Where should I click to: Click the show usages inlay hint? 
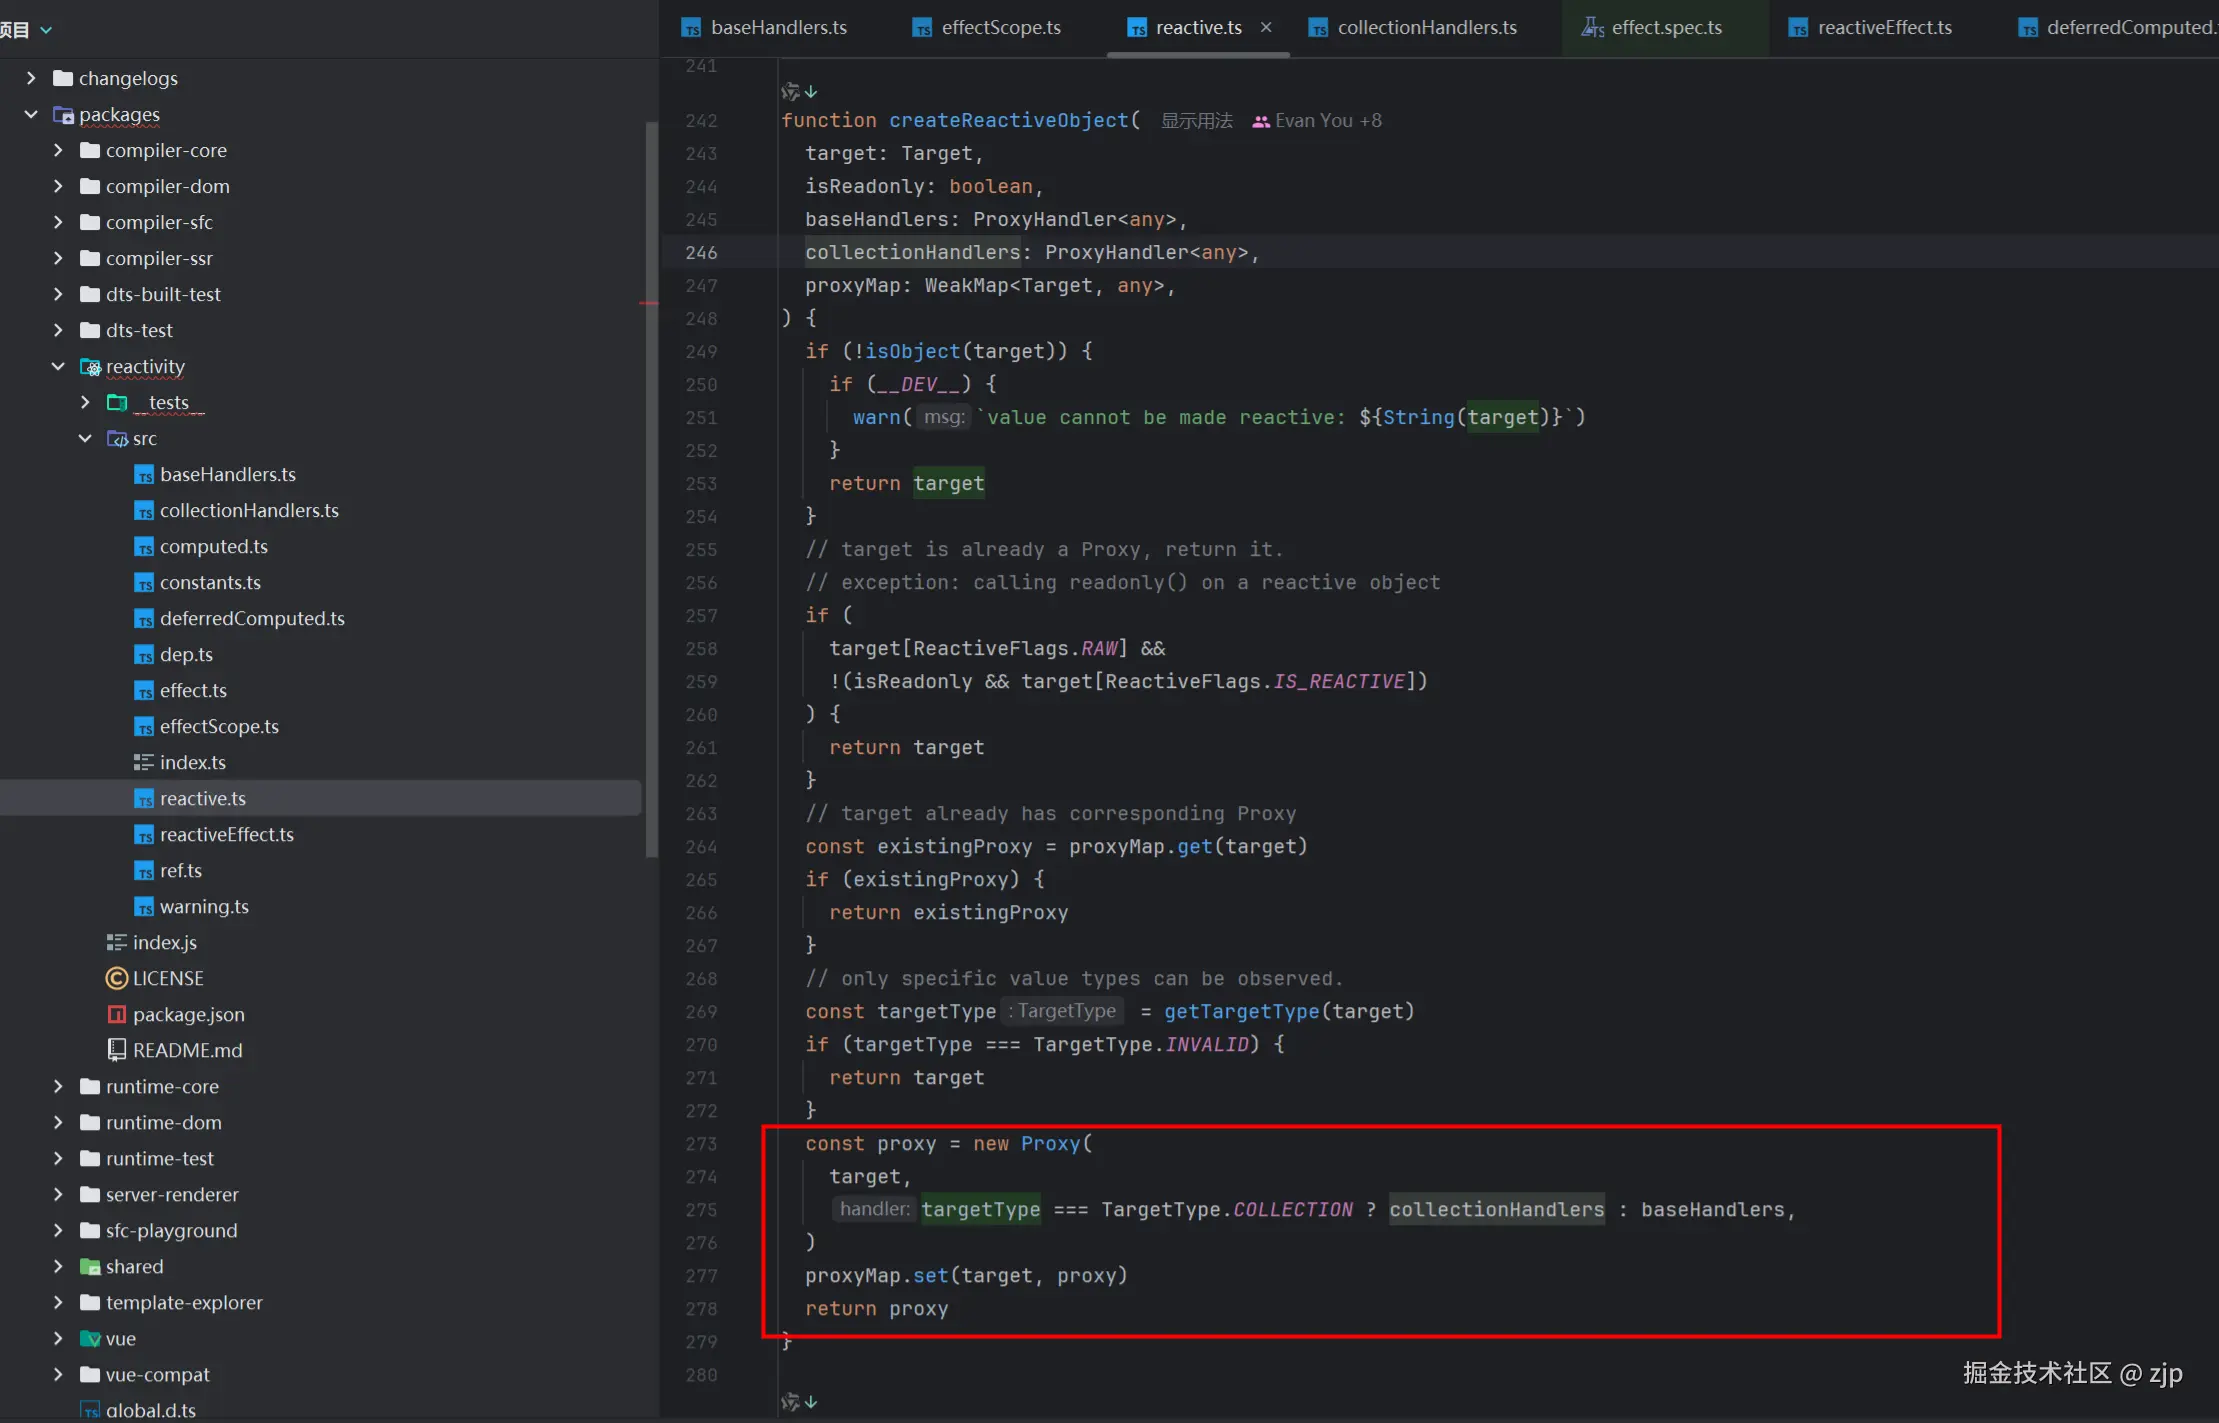(1196, 121)
